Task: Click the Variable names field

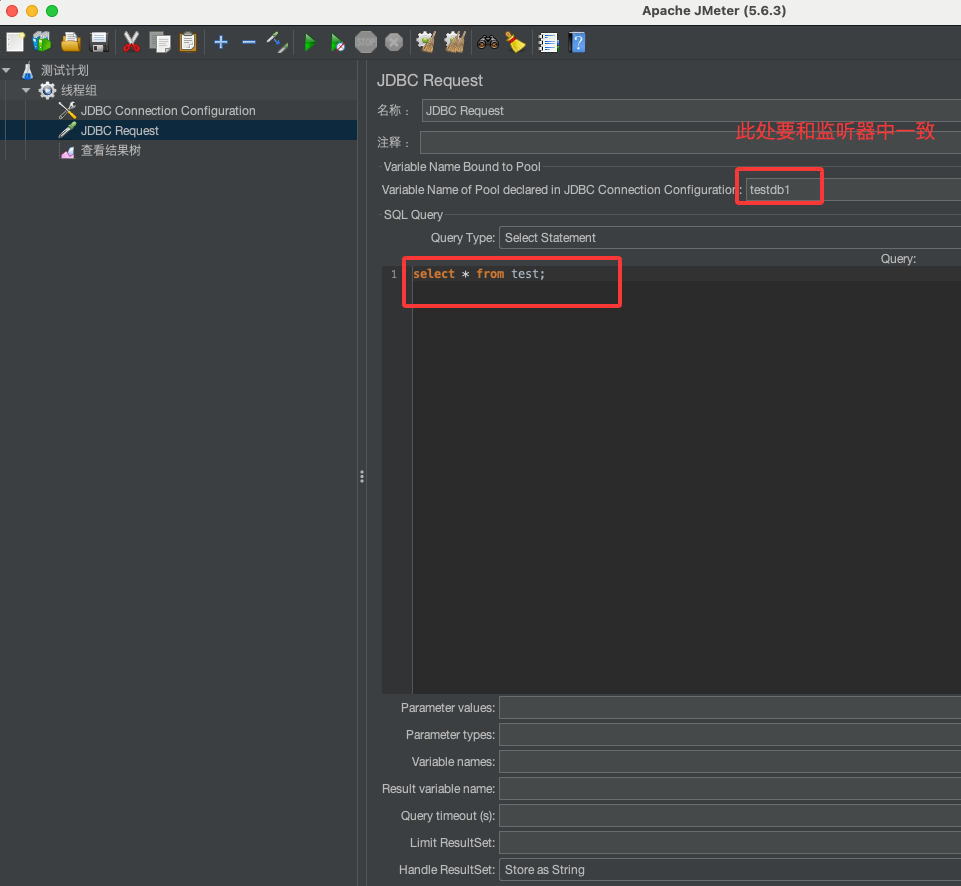Action: 730,762
